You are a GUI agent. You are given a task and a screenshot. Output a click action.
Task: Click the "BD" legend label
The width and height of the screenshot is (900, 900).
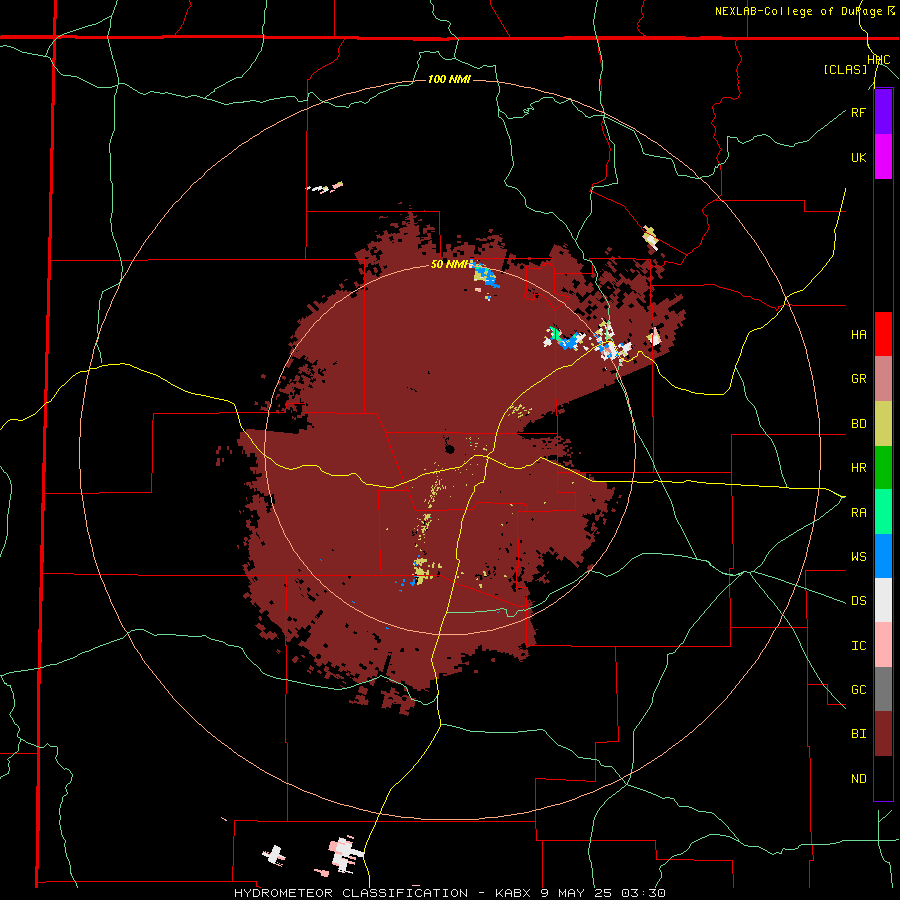858,424
